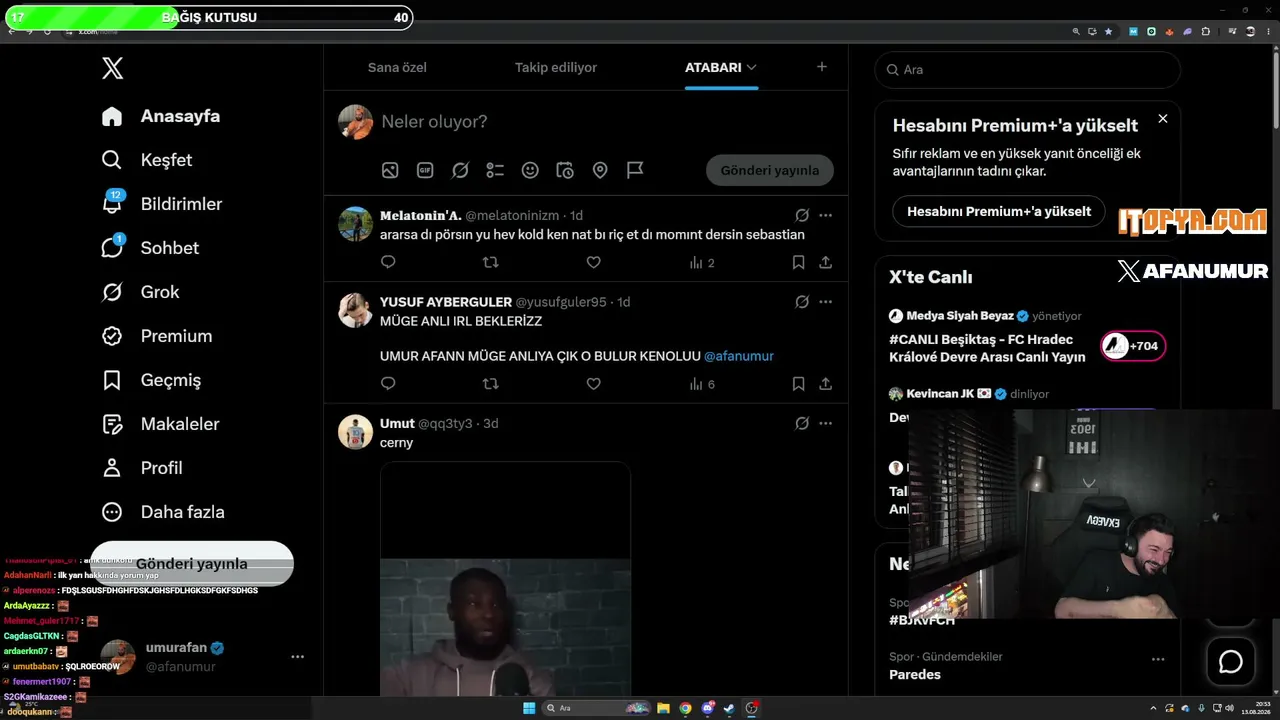Open Profil page
Image resolution: width=1280 pixels, height=720 pixels.
(142, 468)
